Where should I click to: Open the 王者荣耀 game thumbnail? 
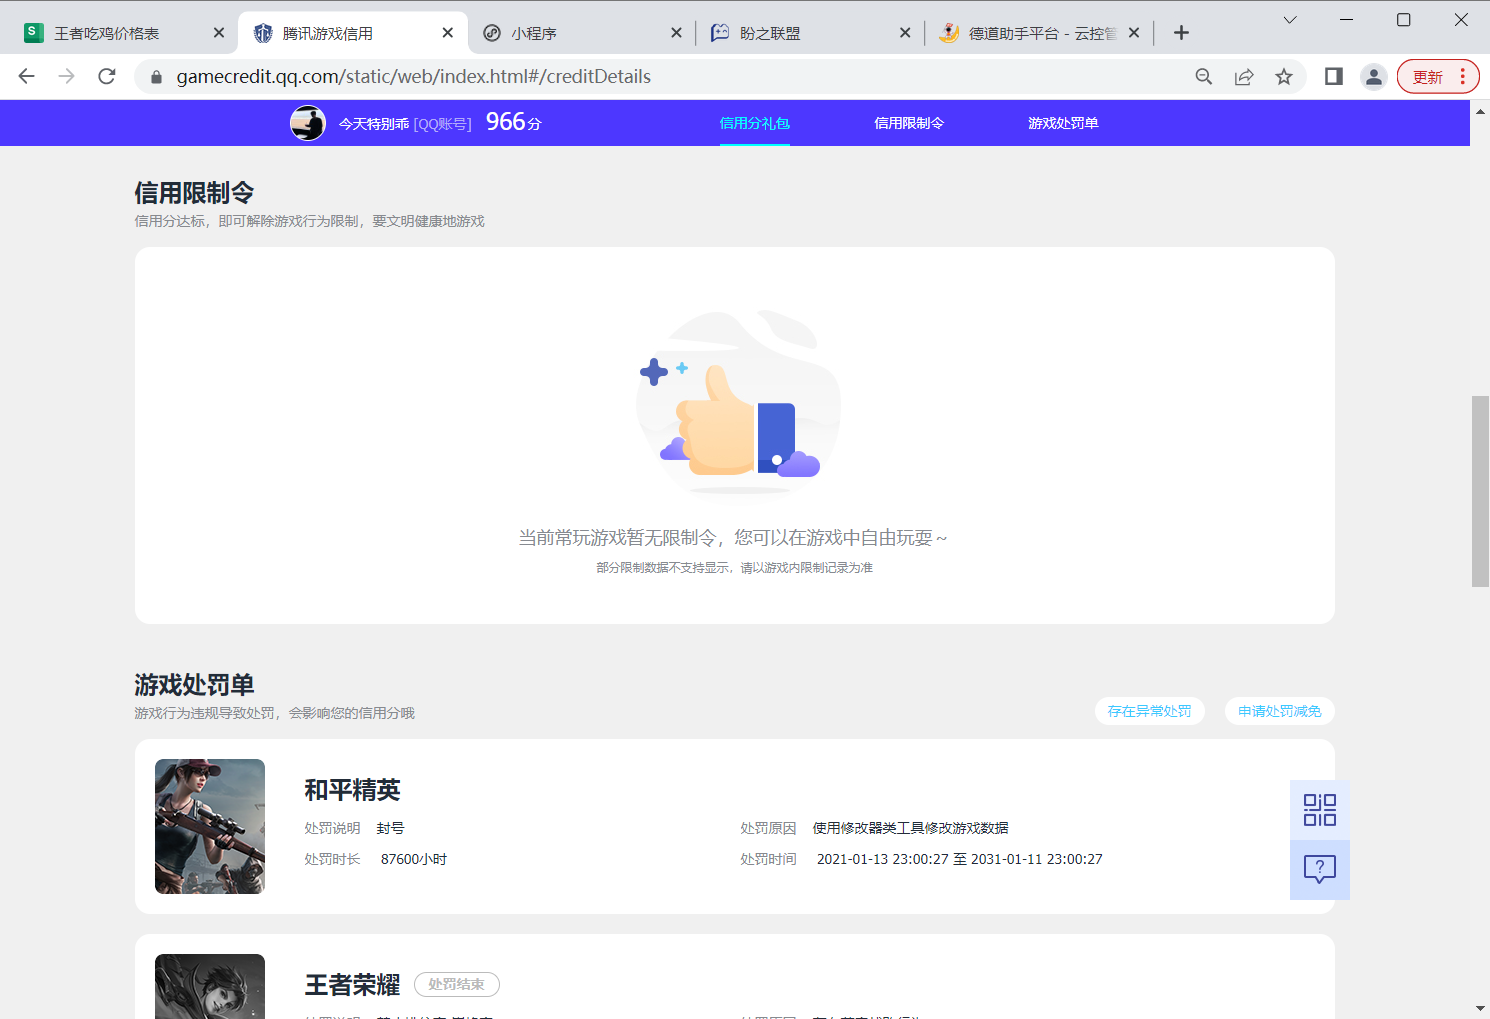210,986
